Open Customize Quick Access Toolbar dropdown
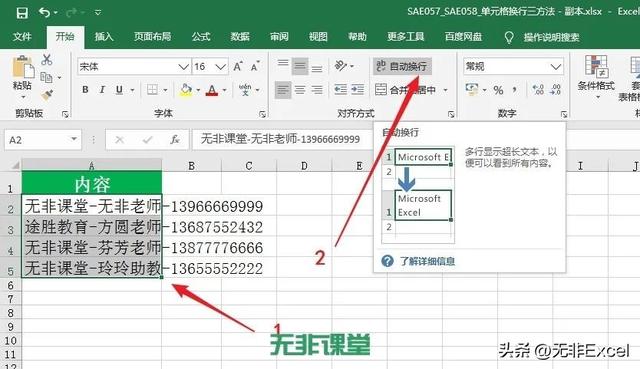 (x=98, y=13)
